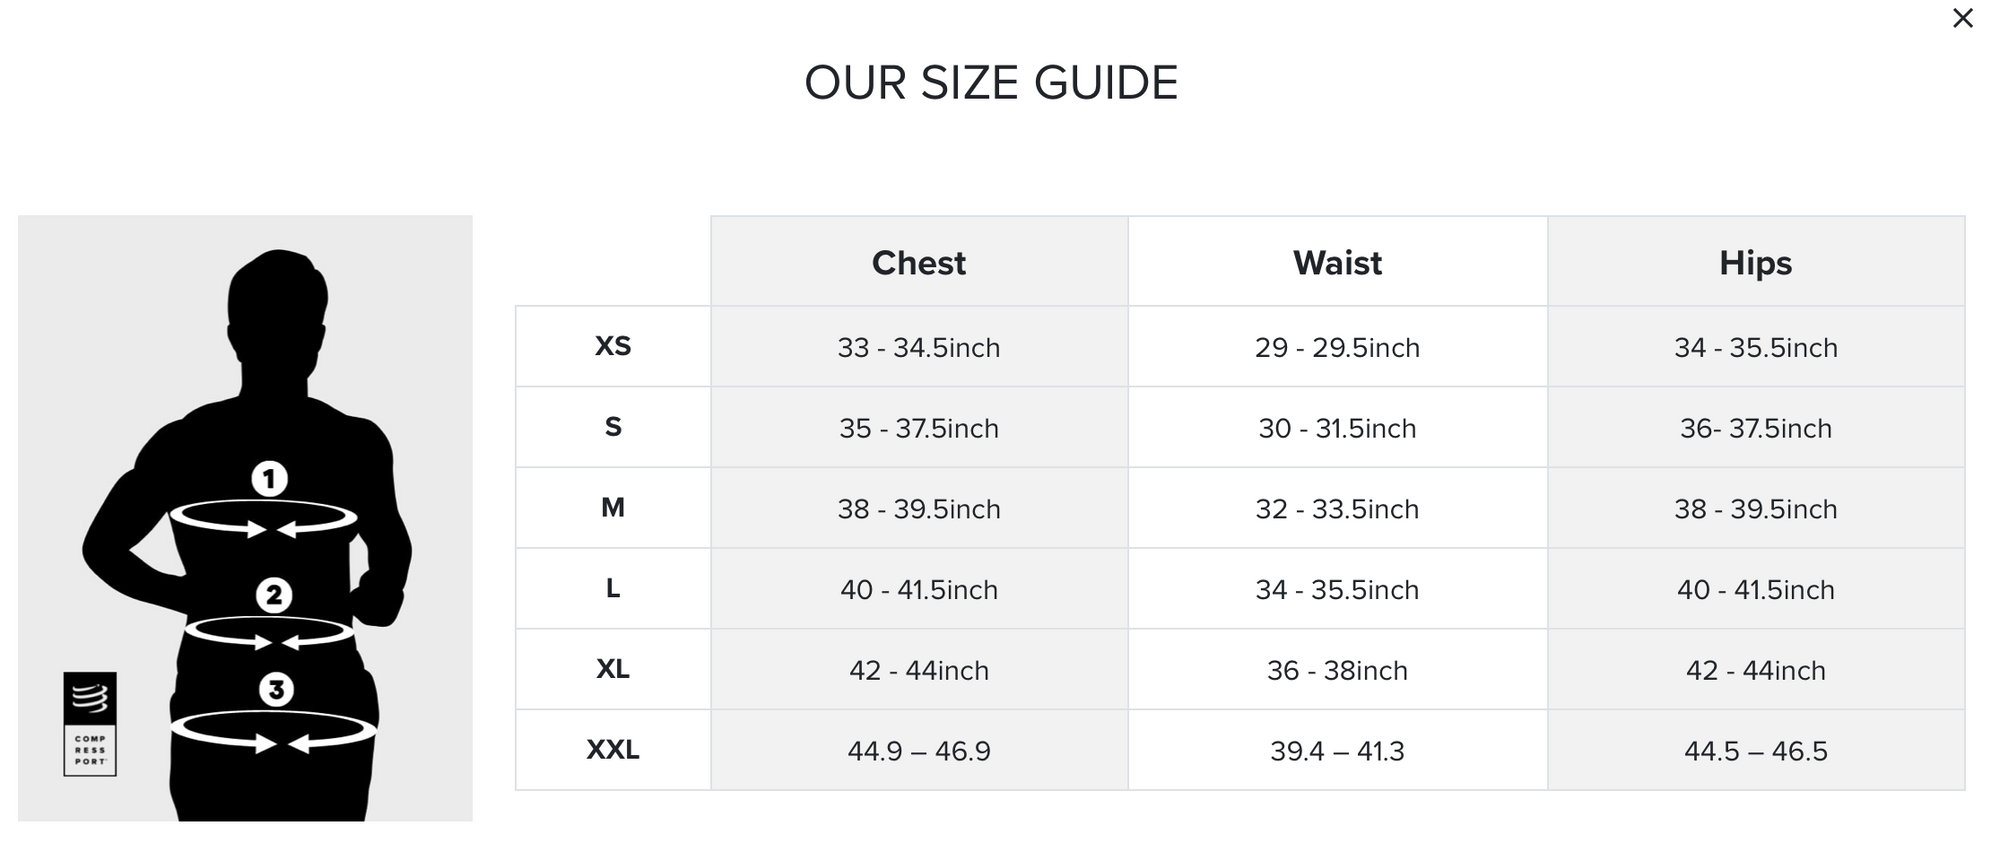The image size is (2000, 843).
Task: Click the M size row label
Action: 612,508
